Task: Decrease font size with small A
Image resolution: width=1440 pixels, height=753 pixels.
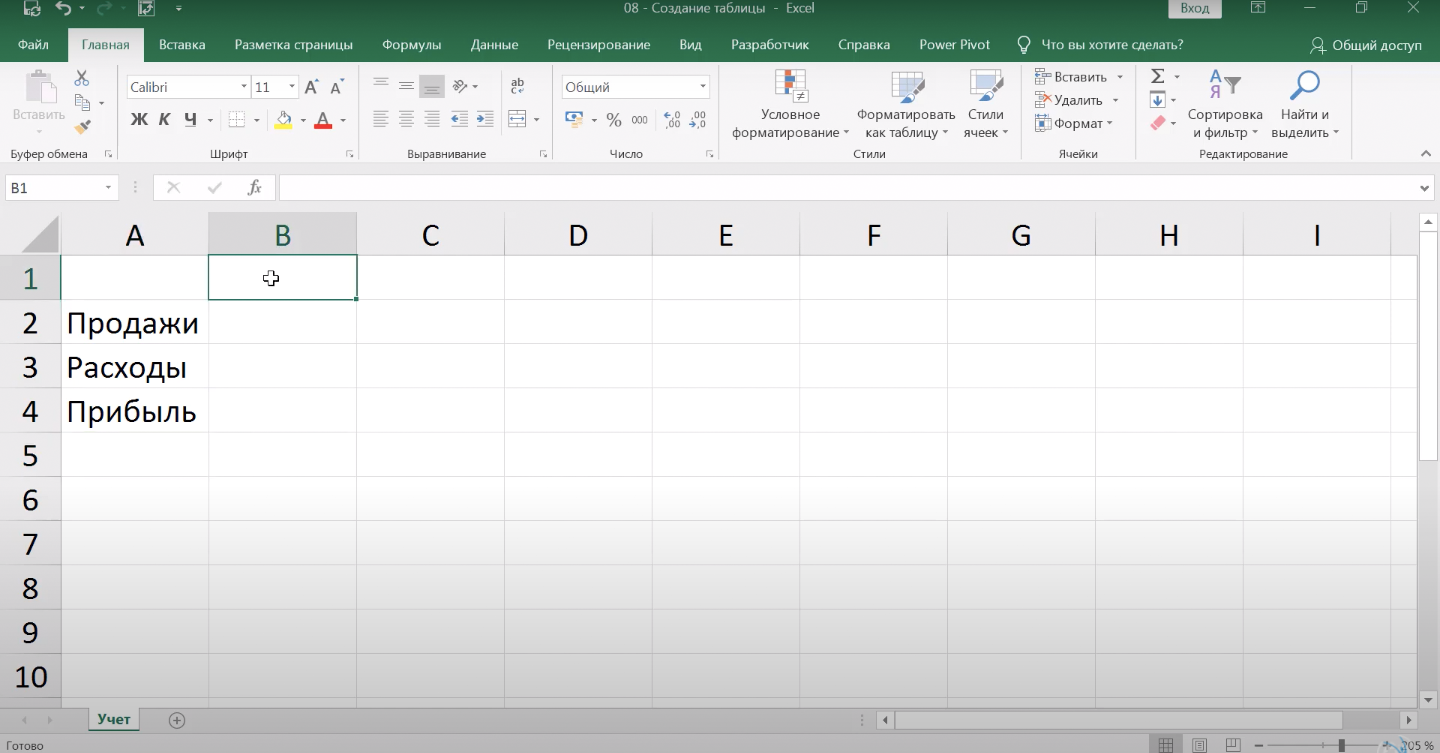Action: tap(338, 87)
